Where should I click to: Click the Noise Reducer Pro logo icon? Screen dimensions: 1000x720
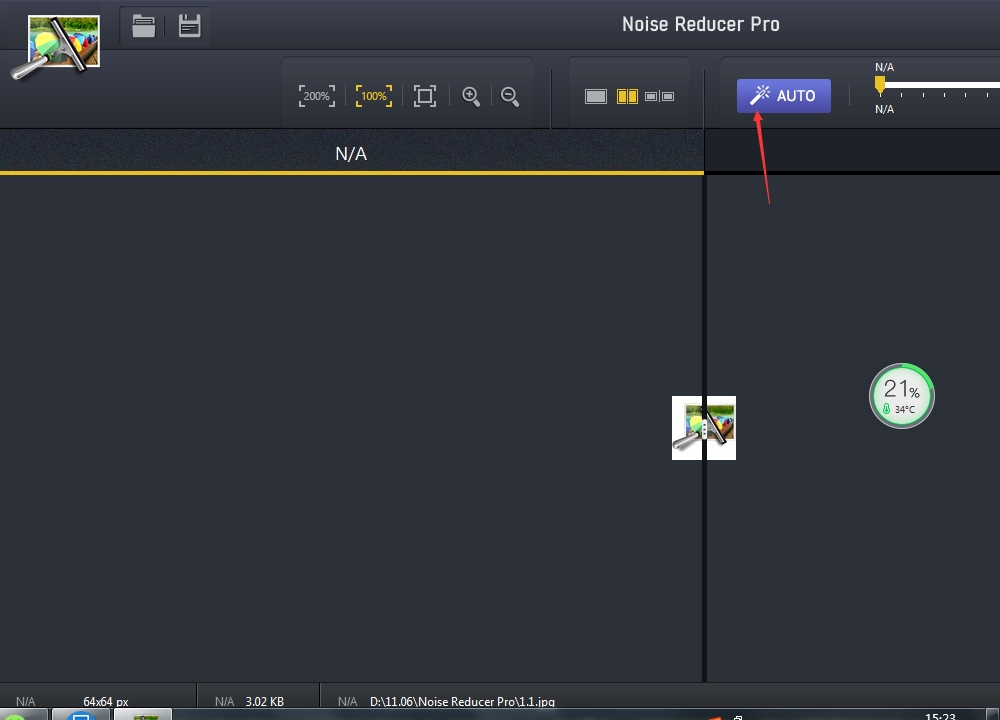point(56,48)
